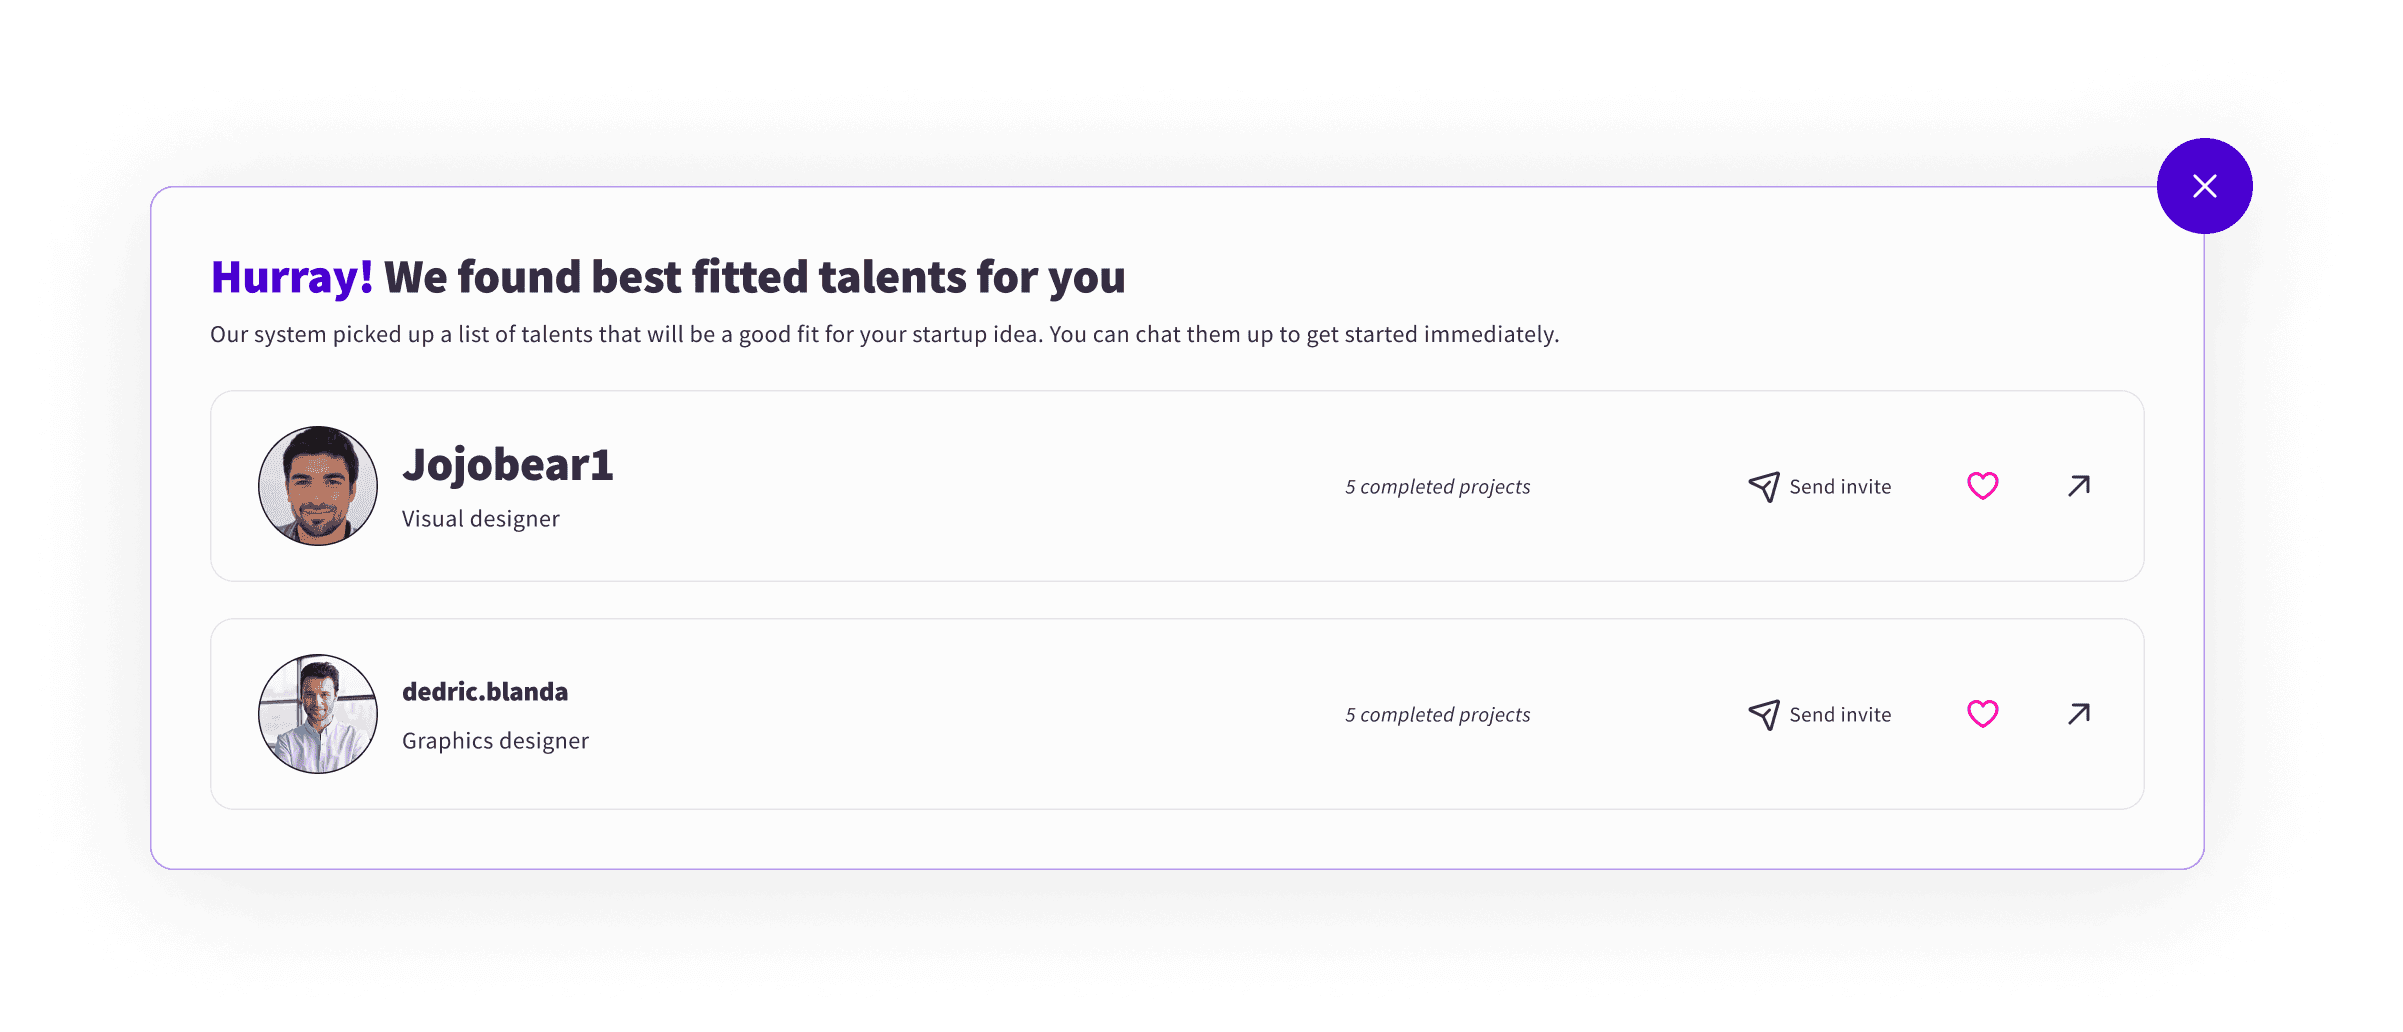
Task: Open dedric.blanda's profile via the arrow icon
Action: click(2079, 714)
